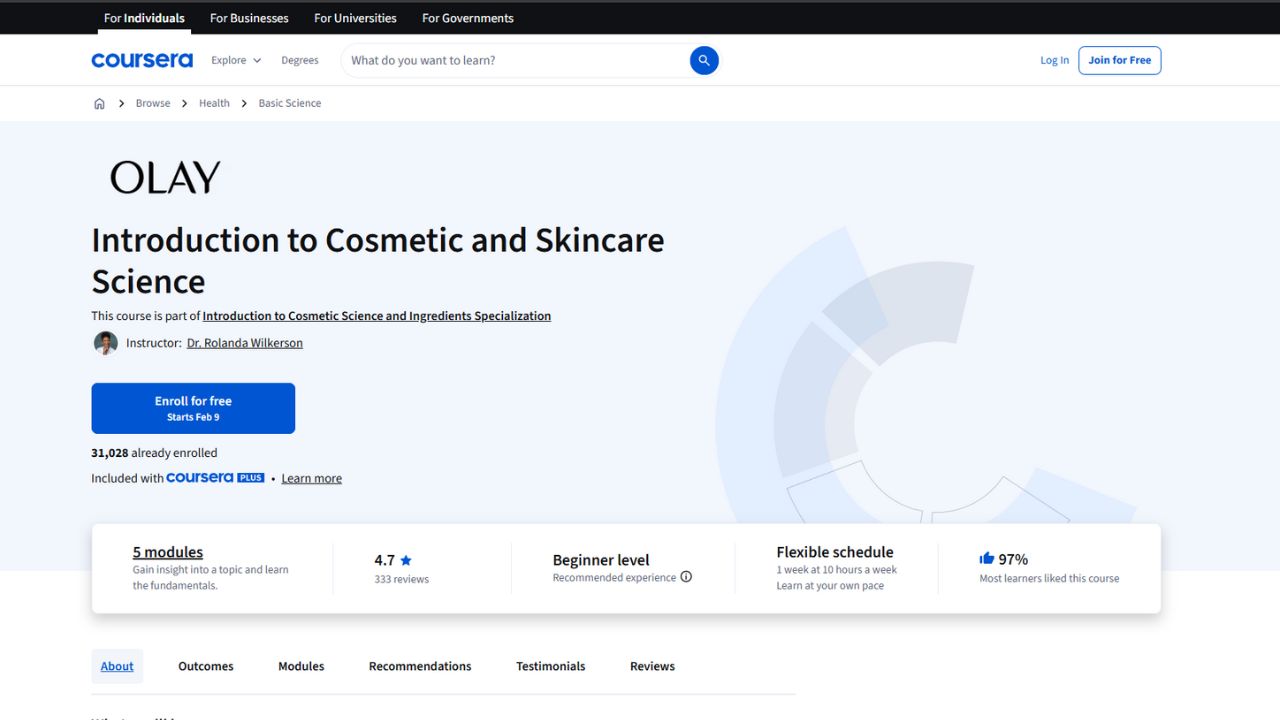
Task: Expand the Explore chevron arrow
Action: pyautogui.click(x=258, y=60)
